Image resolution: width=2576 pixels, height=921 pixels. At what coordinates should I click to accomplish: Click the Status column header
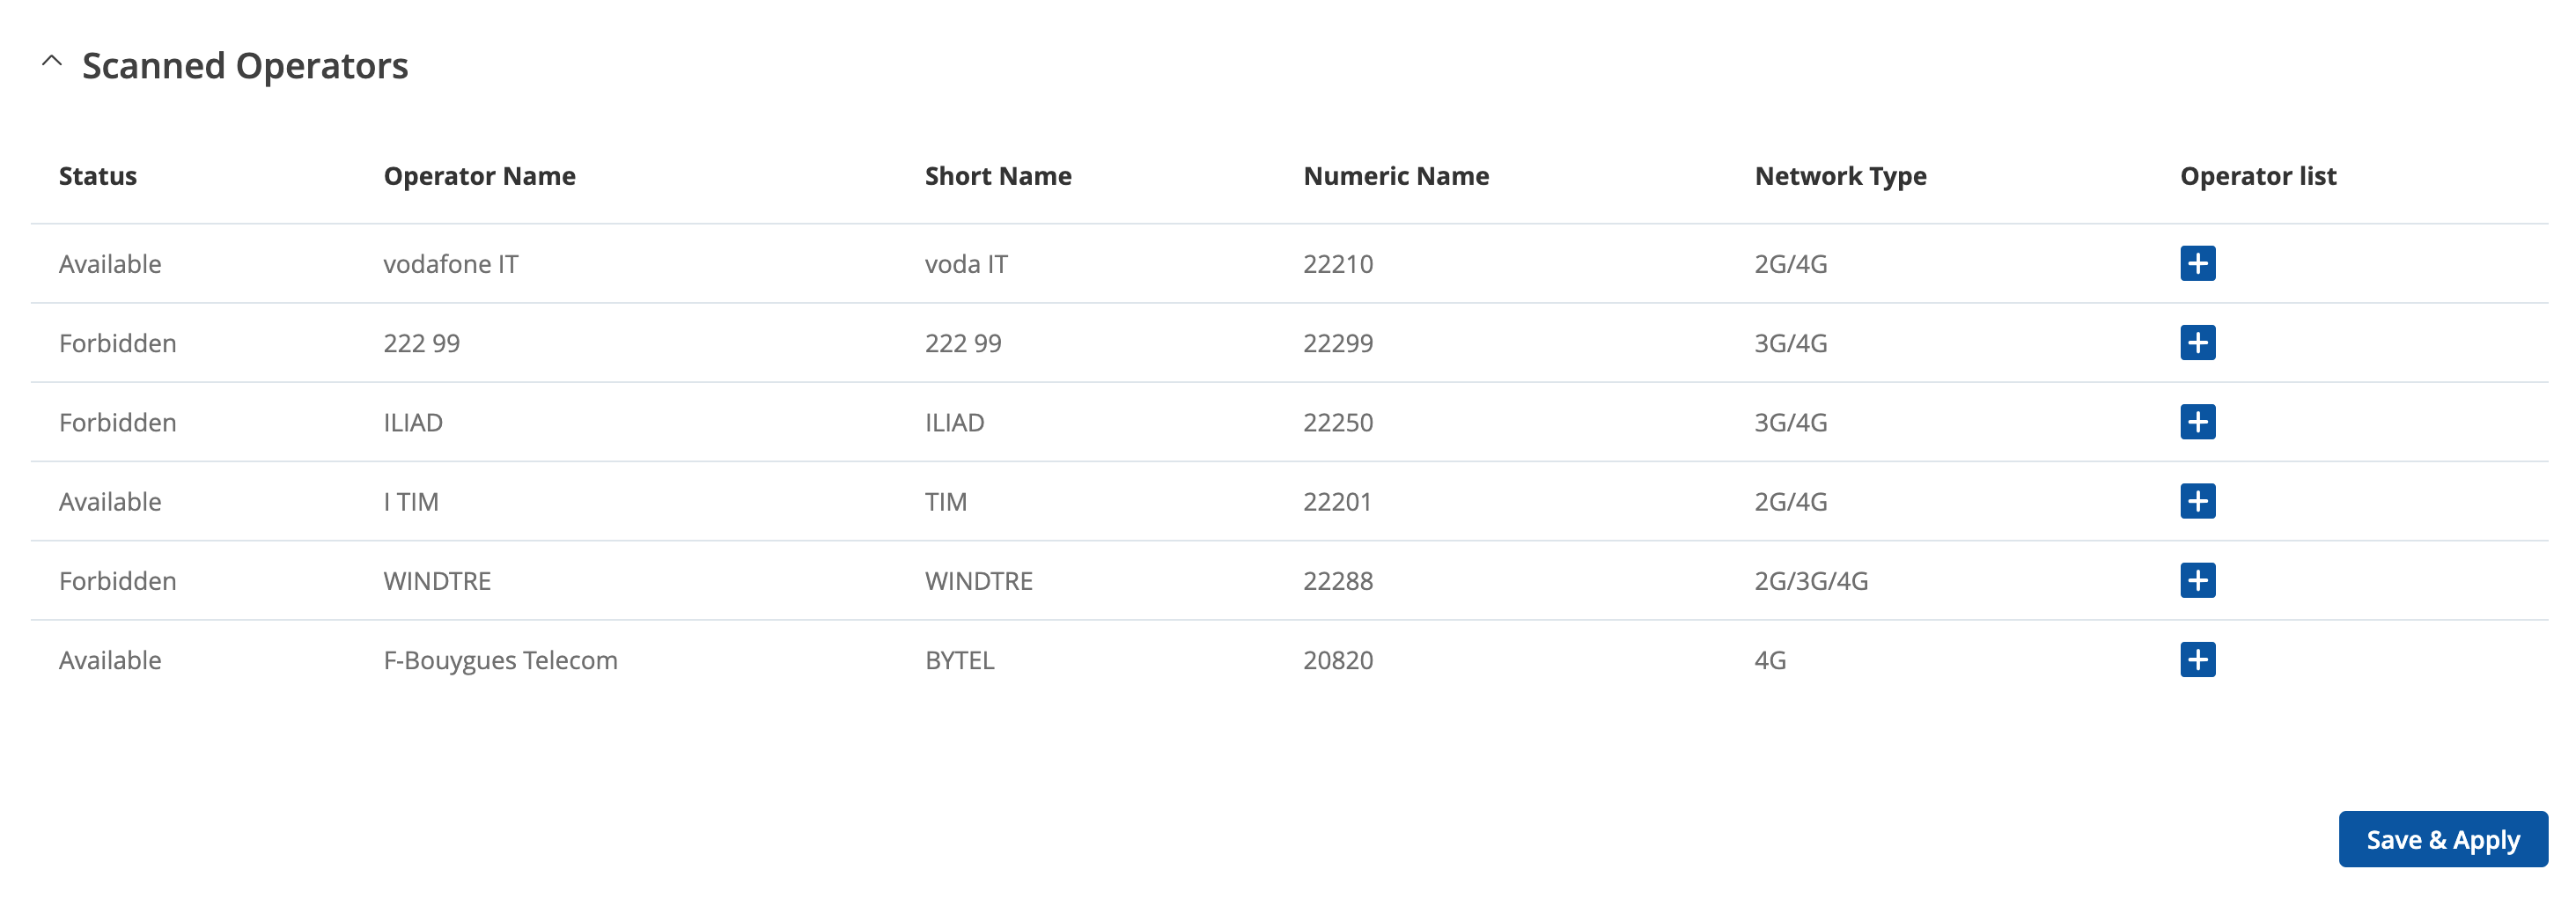pyautogui.click(x=98, y=176)
